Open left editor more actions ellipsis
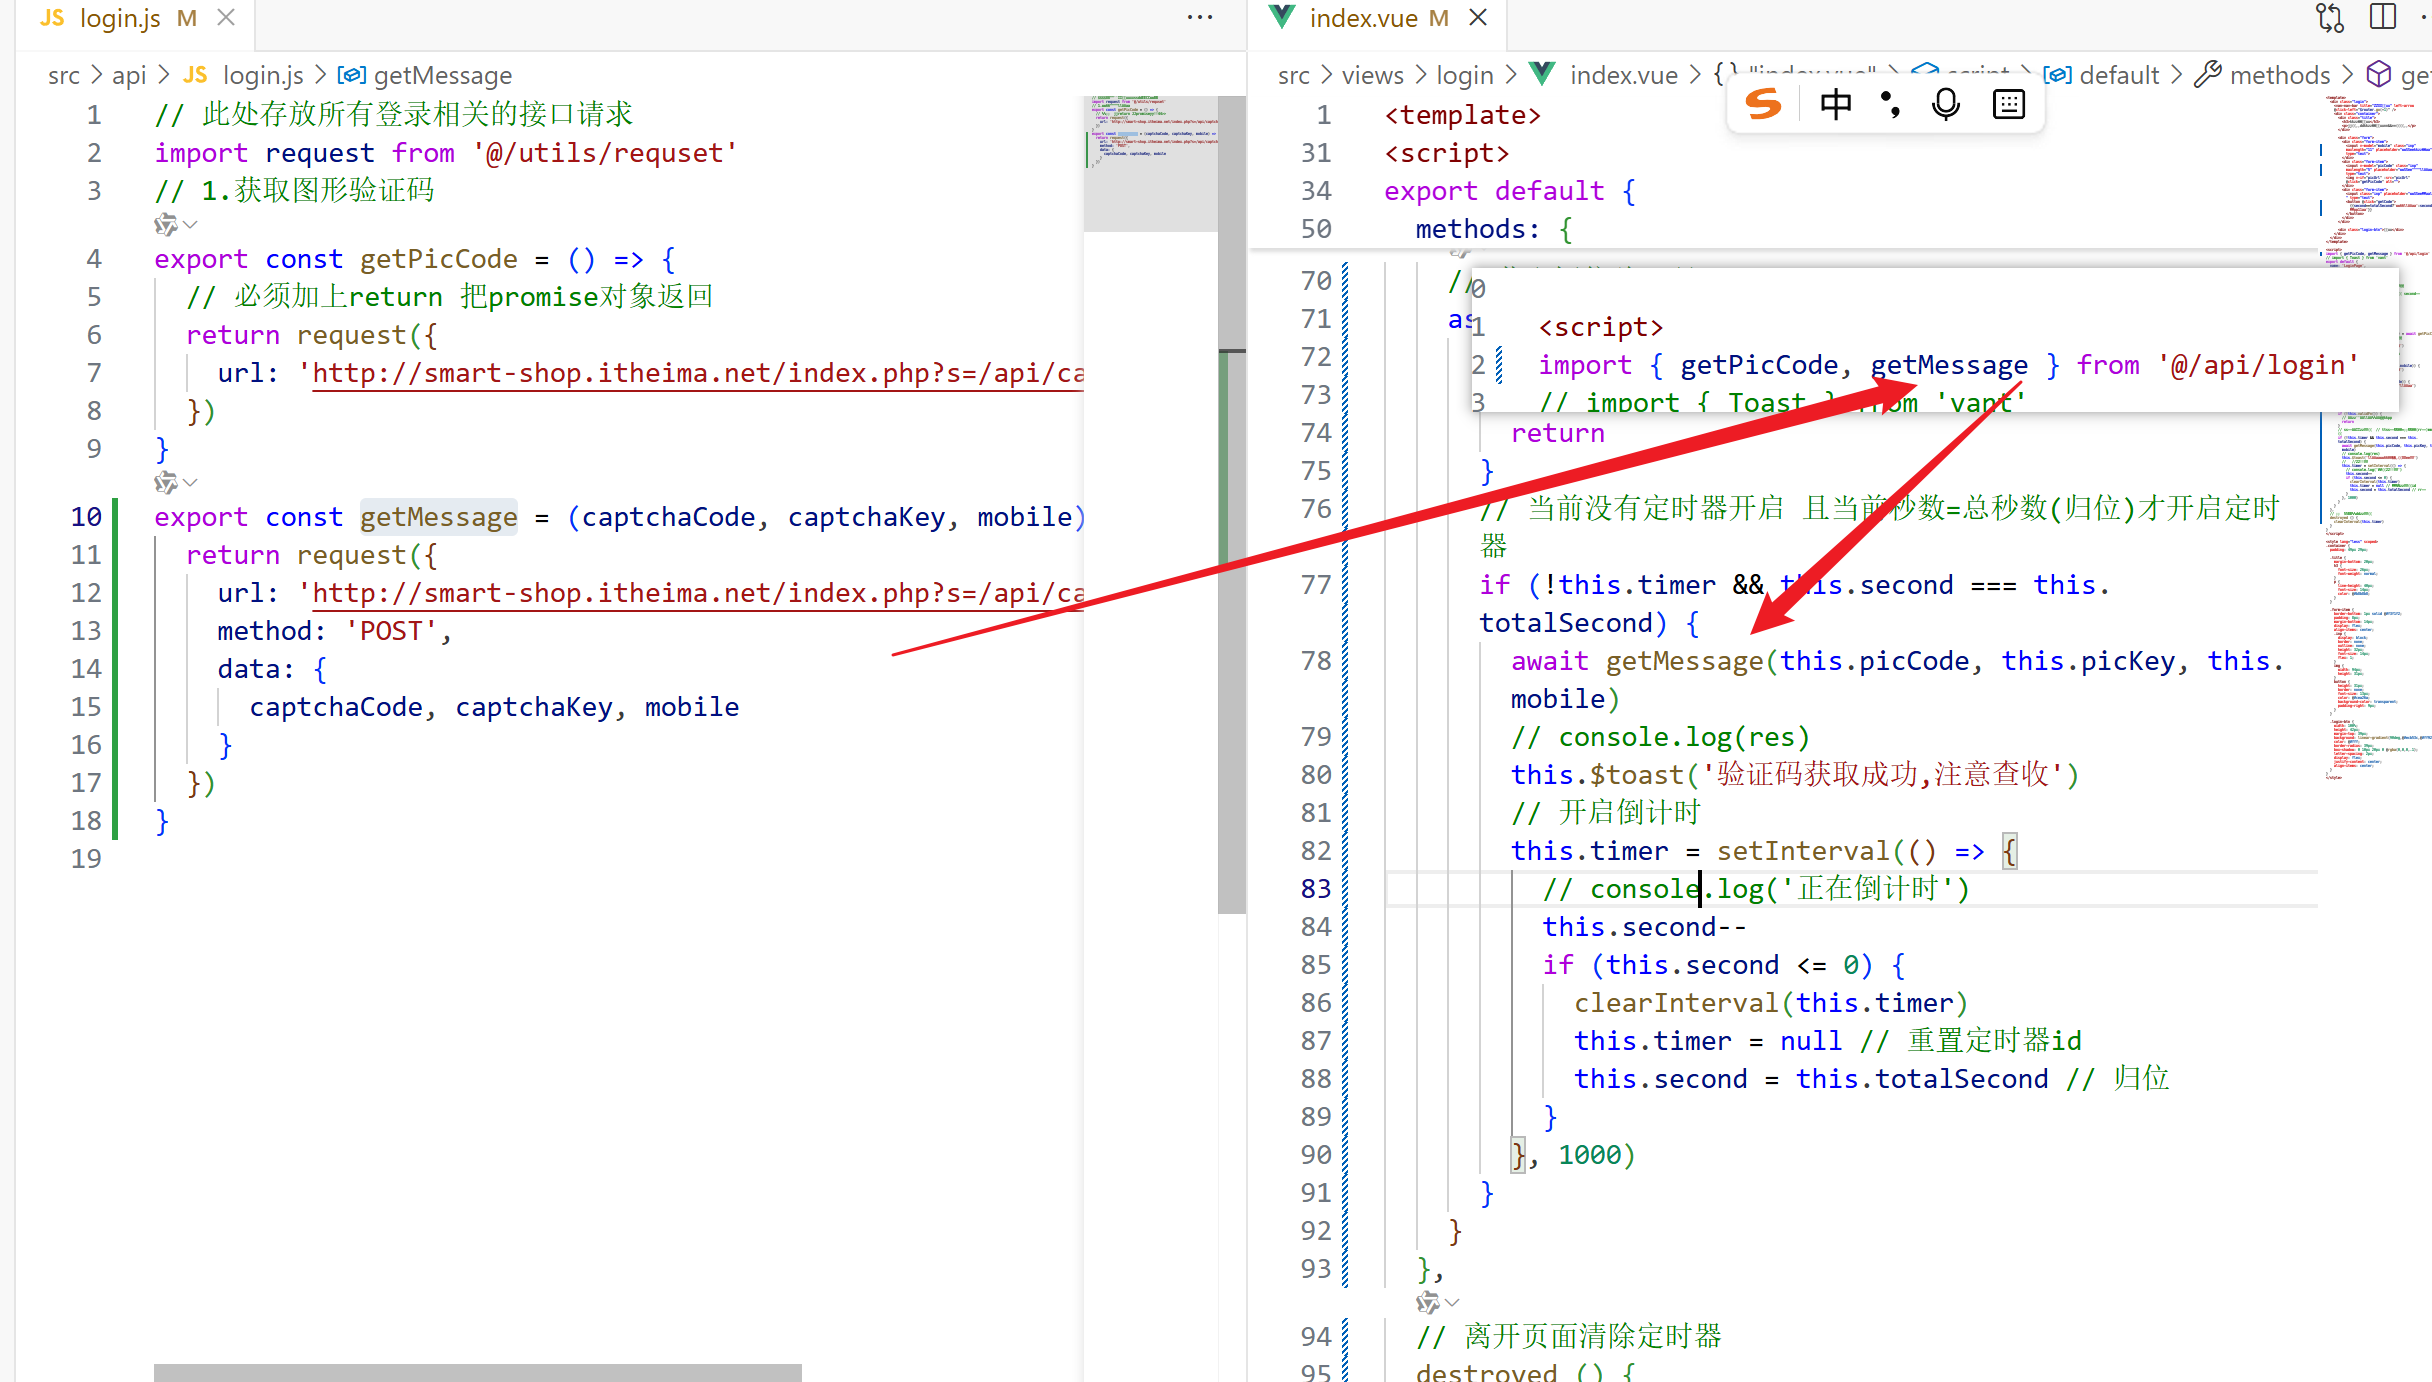2432x1382 pixels. click(1200, 18)
